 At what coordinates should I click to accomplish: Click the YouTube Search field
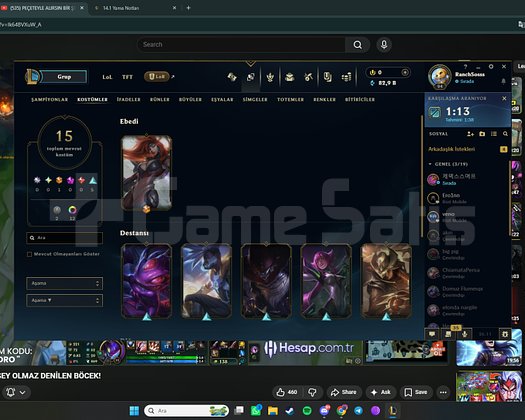pyautogui.click(x=241, y=45)
